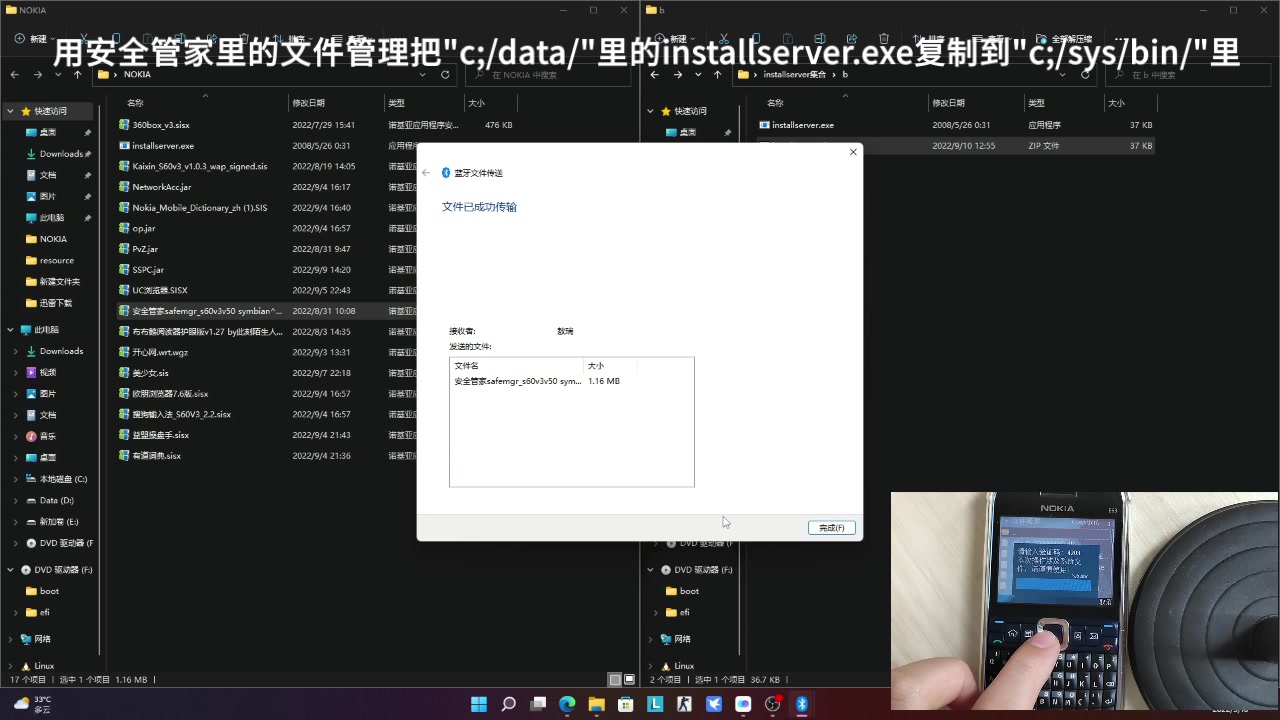Viewport: 1280px width, 720px height.
Task: Refresh the b window folder view
Action: click(x=1085, y=74)
